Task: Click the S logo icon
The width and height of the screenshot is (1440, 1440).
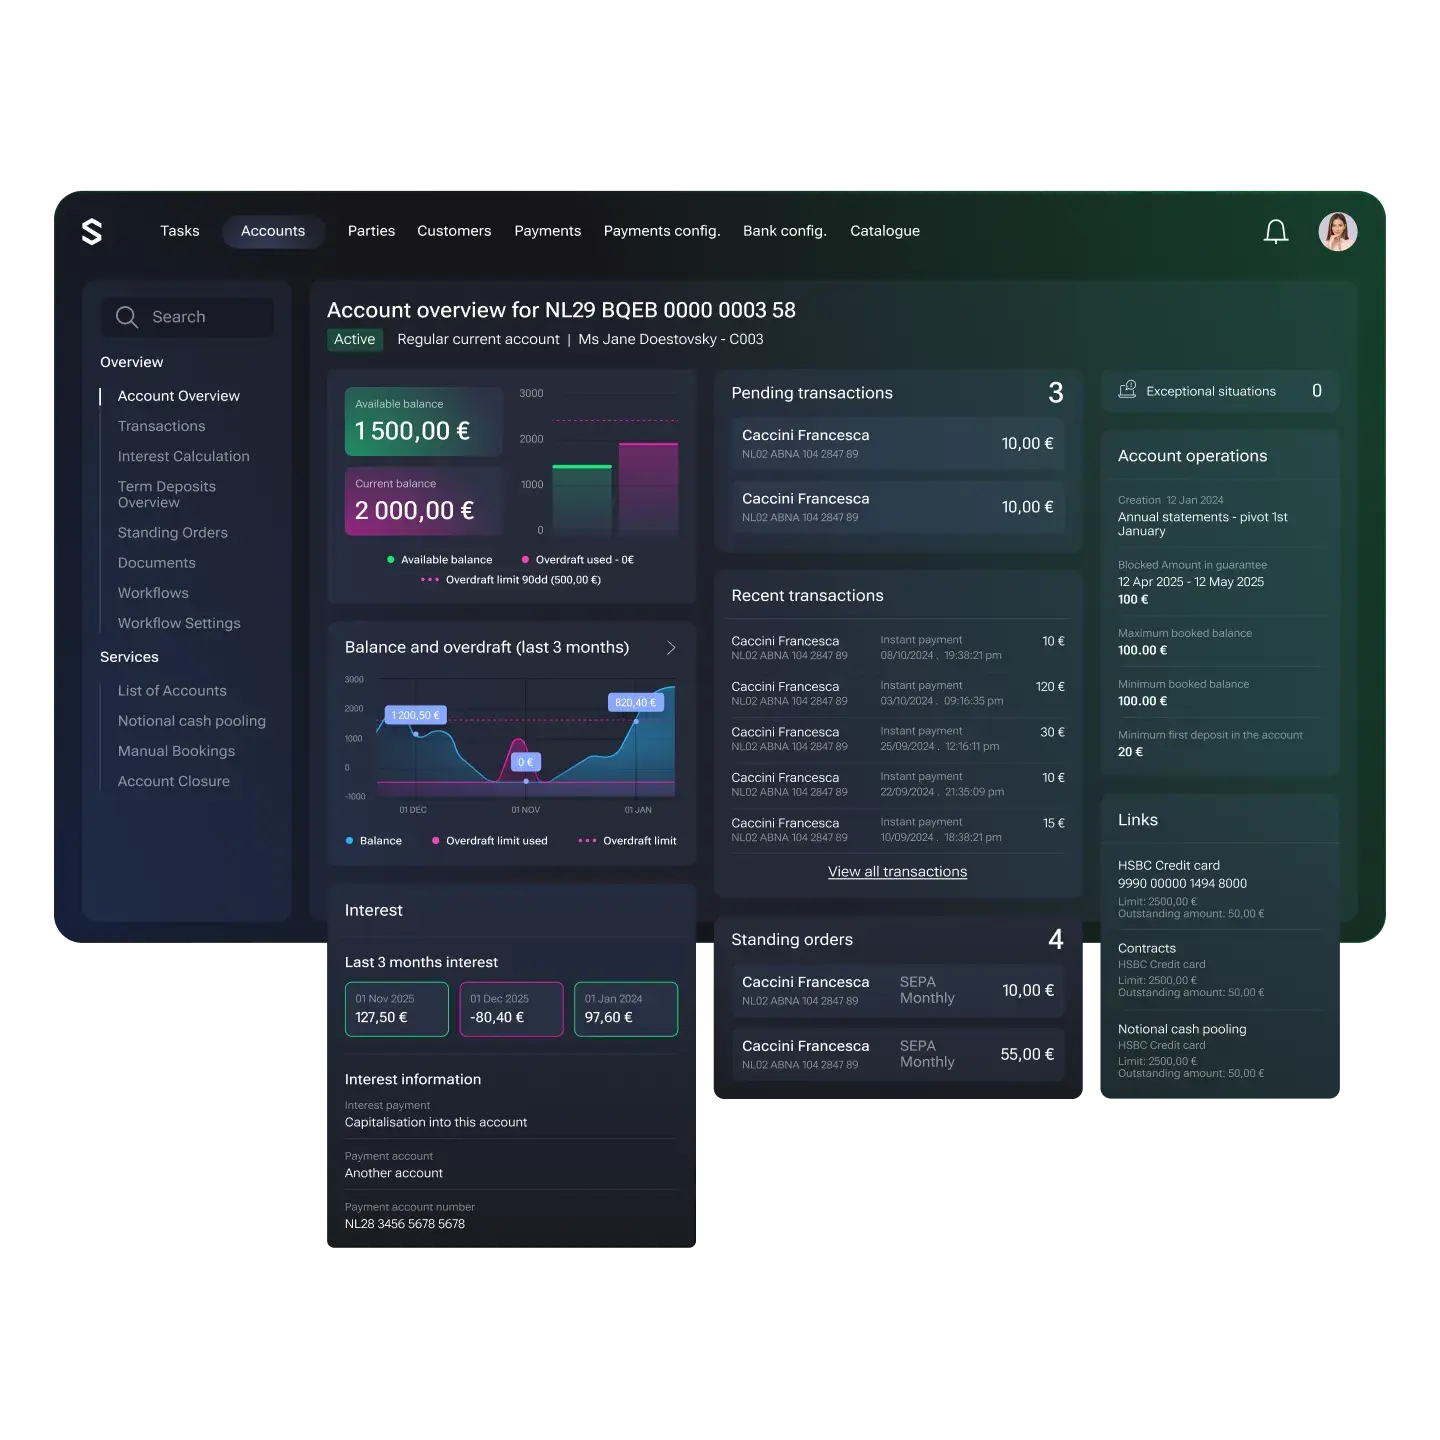Action: pos(92,232)
